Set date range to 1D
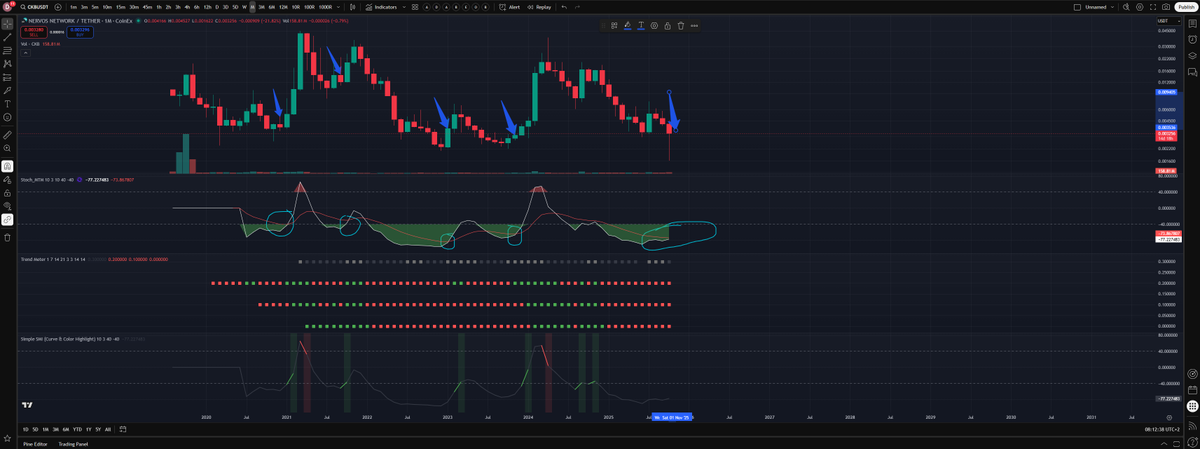Screen dimensions: 1200x449 pos(26,429)
